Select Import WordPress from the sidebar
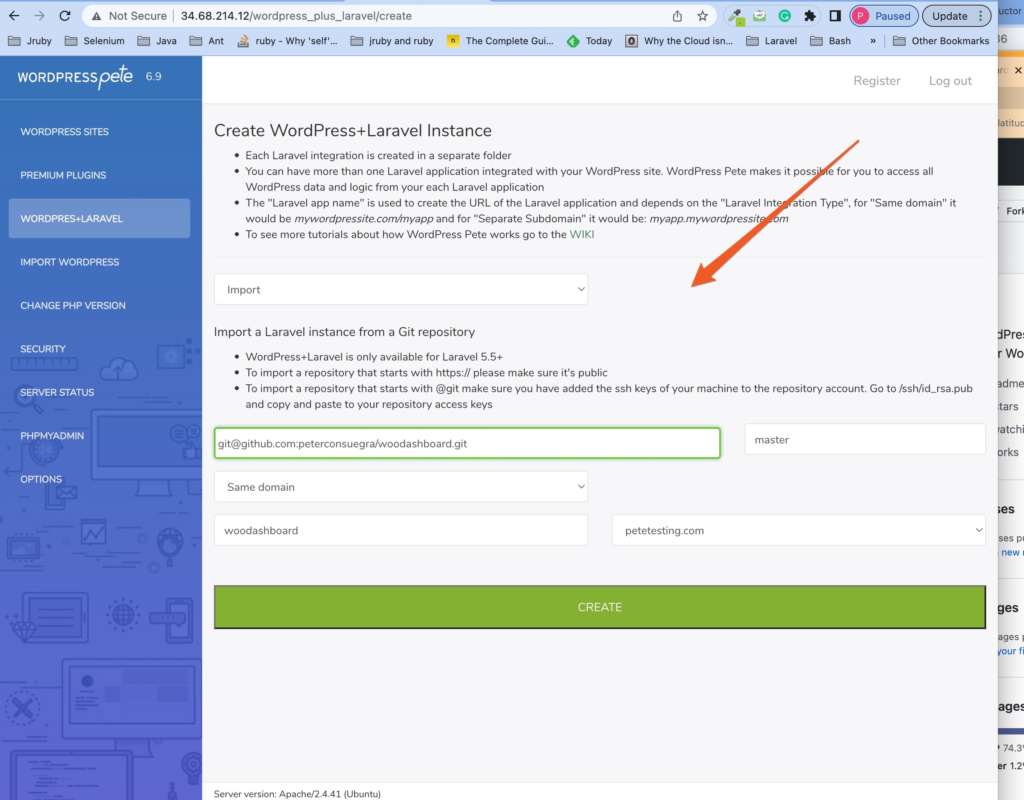The image size is (1024, 800). [70, 262]
